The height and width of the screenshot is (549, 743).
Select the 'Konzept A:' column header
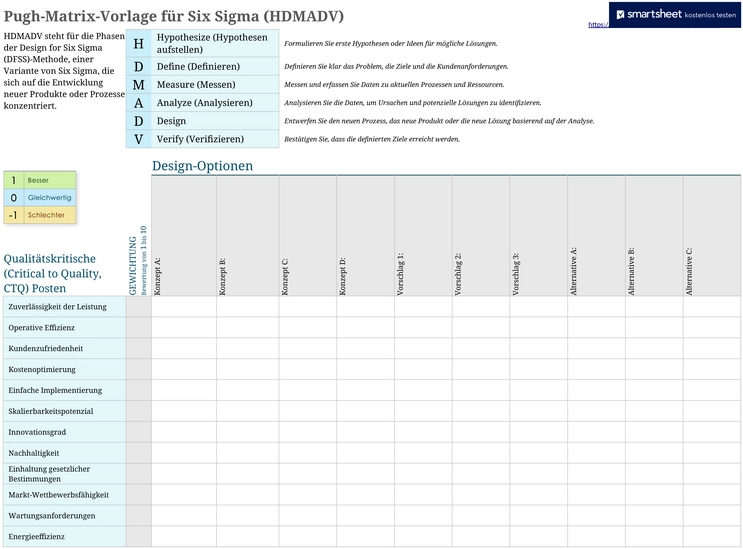click(184, 236)
